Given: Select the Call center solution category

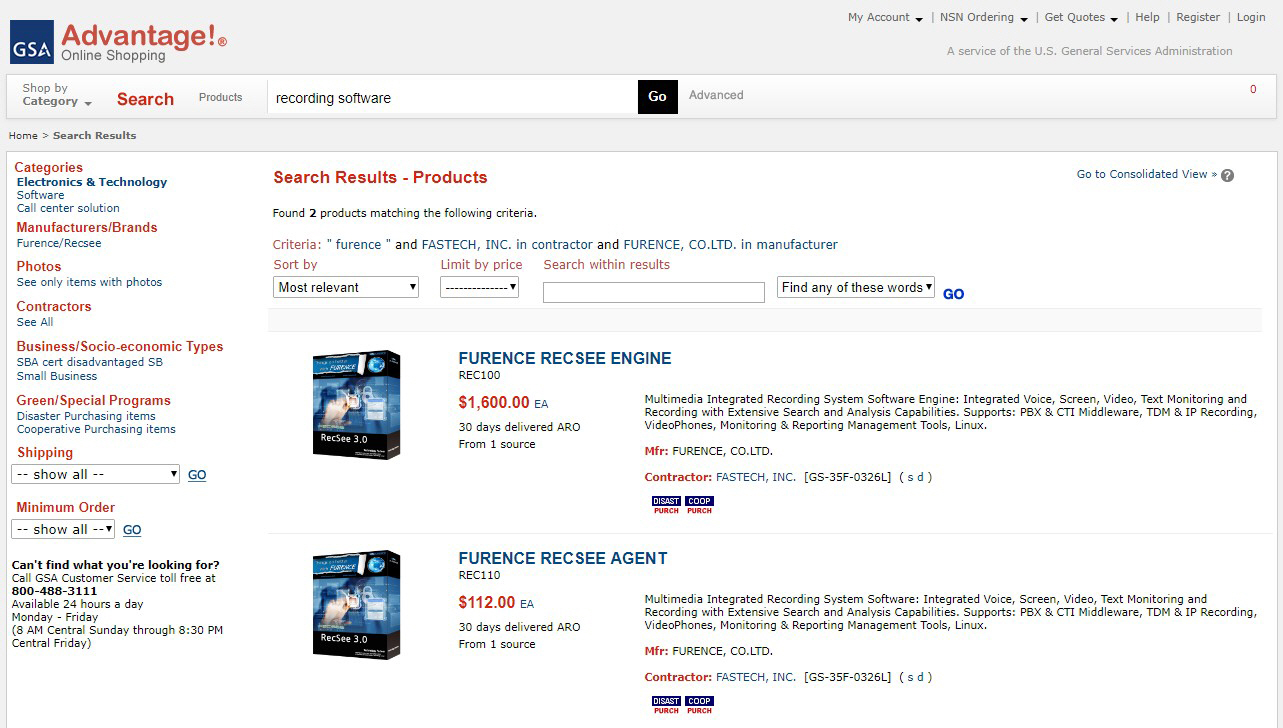Looking at the screenshot, I should point(68,208).
